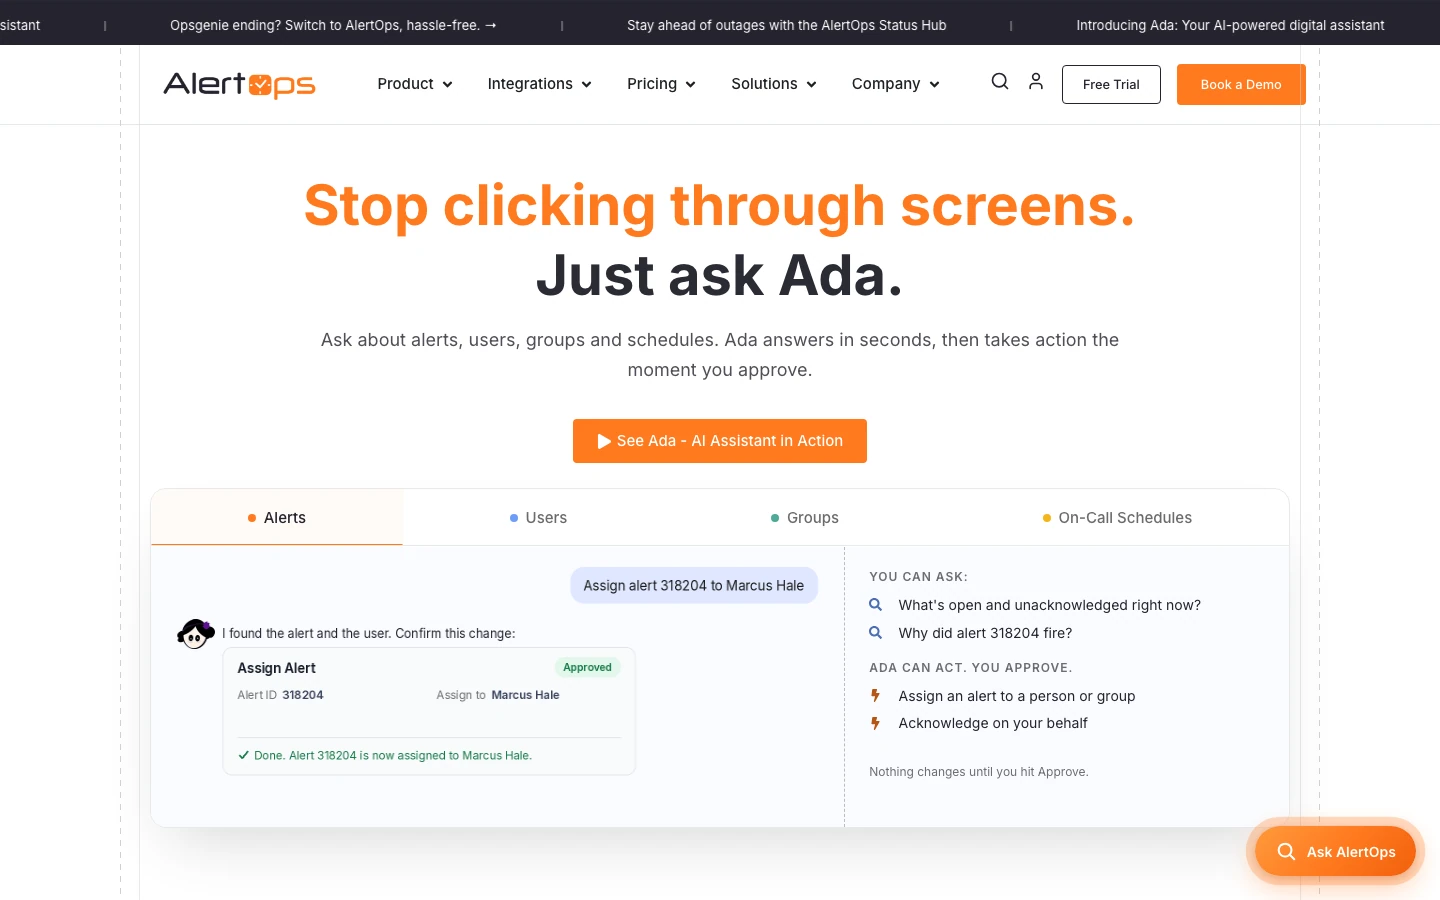The height and width of the screenshot is (900, 1440).
Task: Click the green Approved badge
Action: [587, 667]
